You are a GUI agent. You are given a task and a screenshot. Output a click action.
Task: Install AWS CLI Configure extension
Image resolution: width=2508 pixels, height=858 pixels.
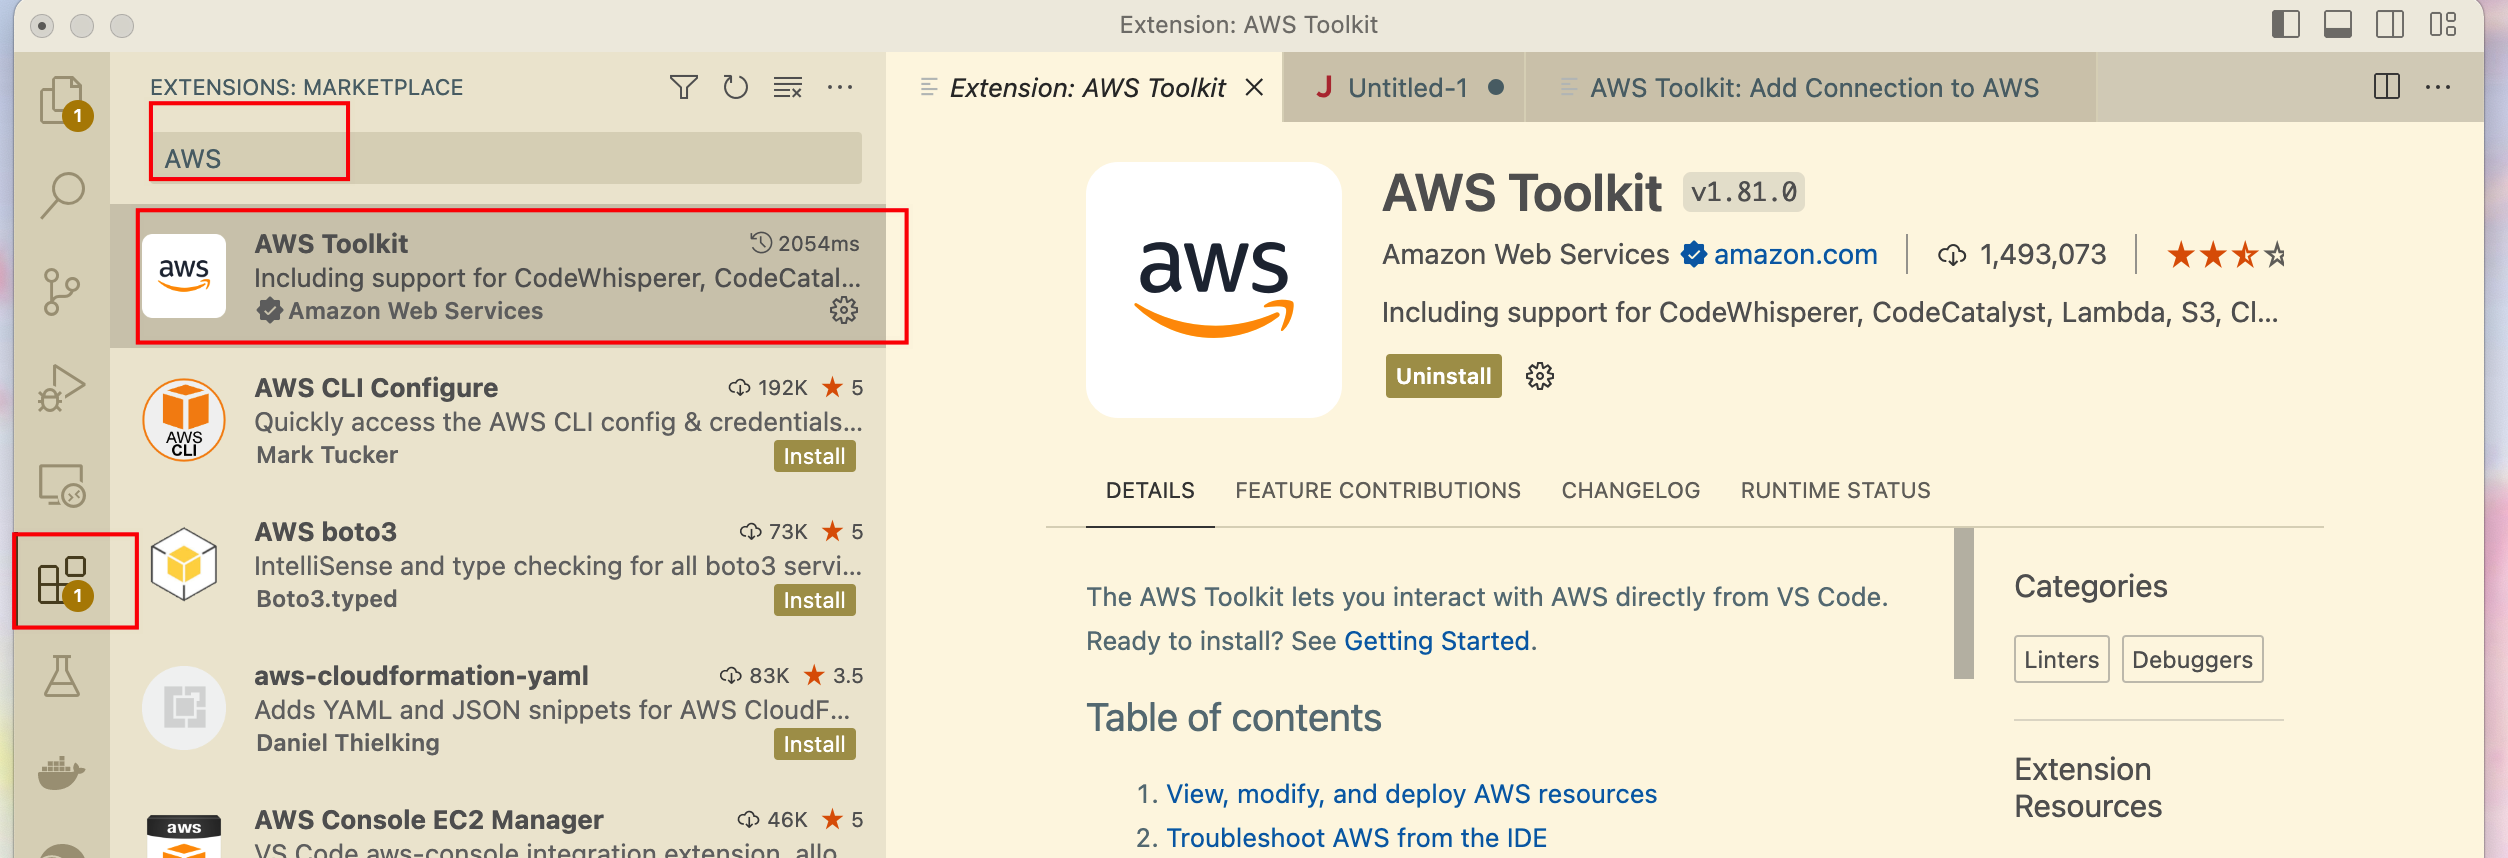[814, 456]
